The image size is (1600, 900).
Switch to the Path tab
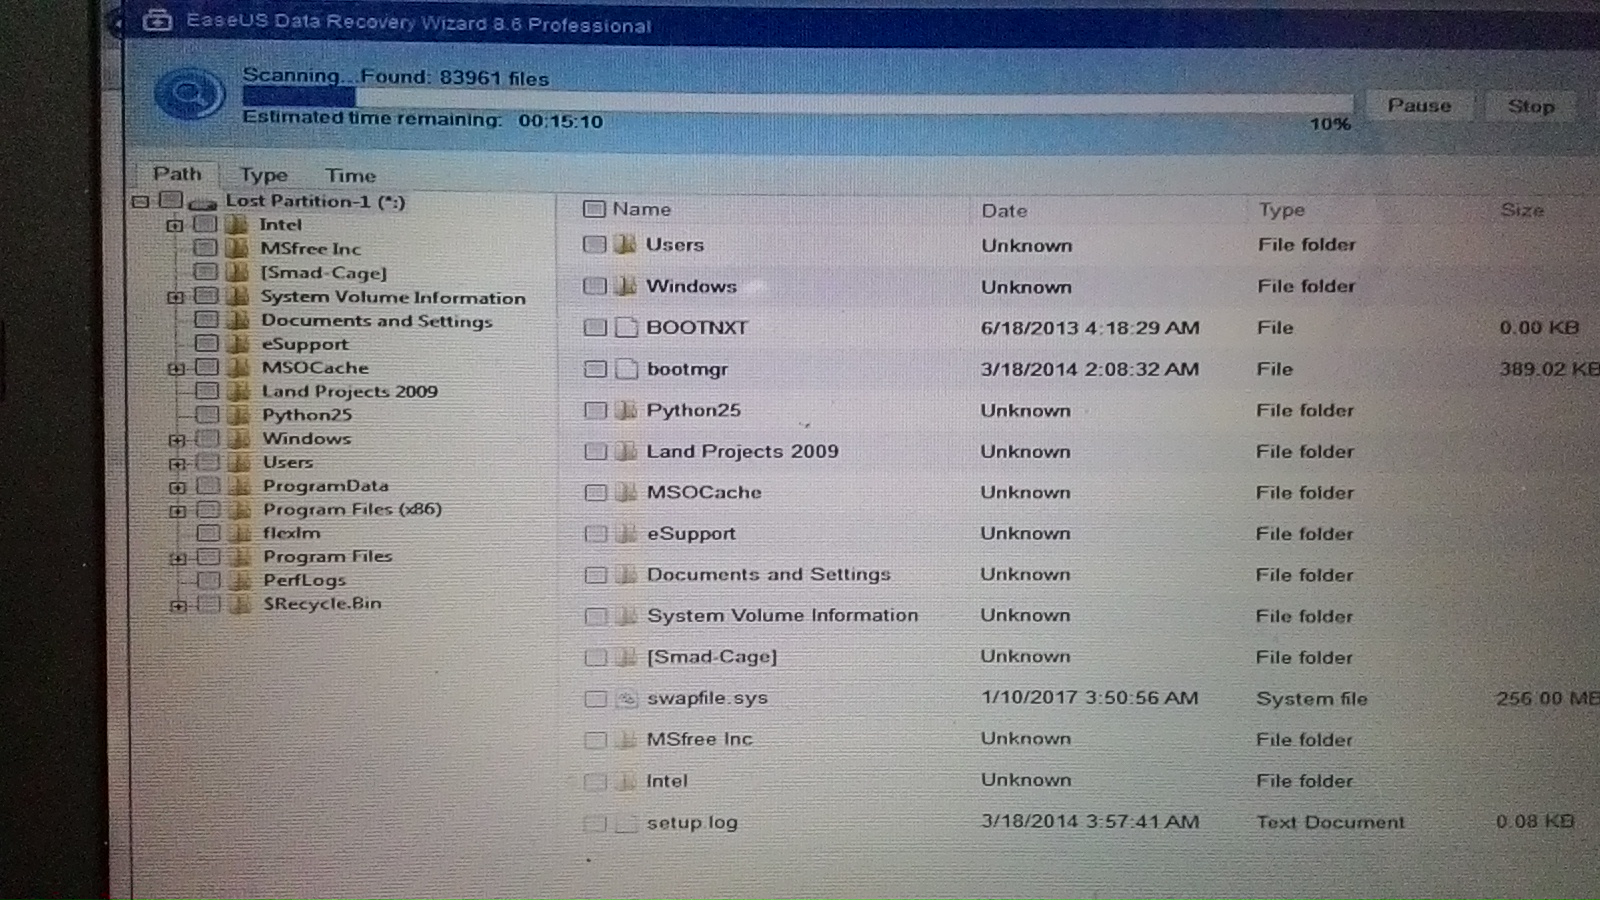coord(177,174)
